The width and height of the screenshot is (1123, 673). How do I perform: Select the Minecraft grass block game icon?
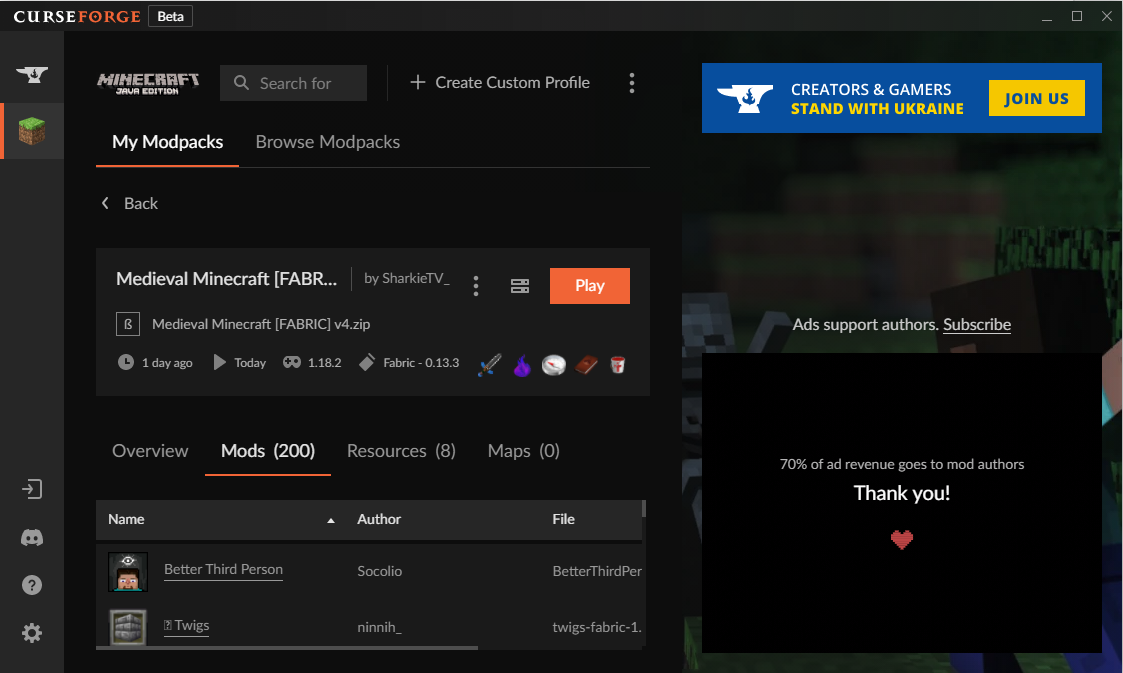pos(32,131)
